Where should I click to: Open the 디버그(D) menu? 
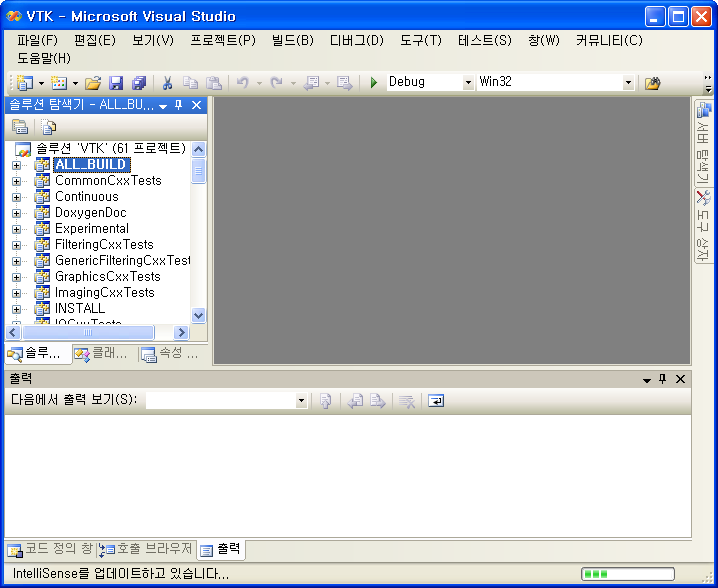click(357, 40)
